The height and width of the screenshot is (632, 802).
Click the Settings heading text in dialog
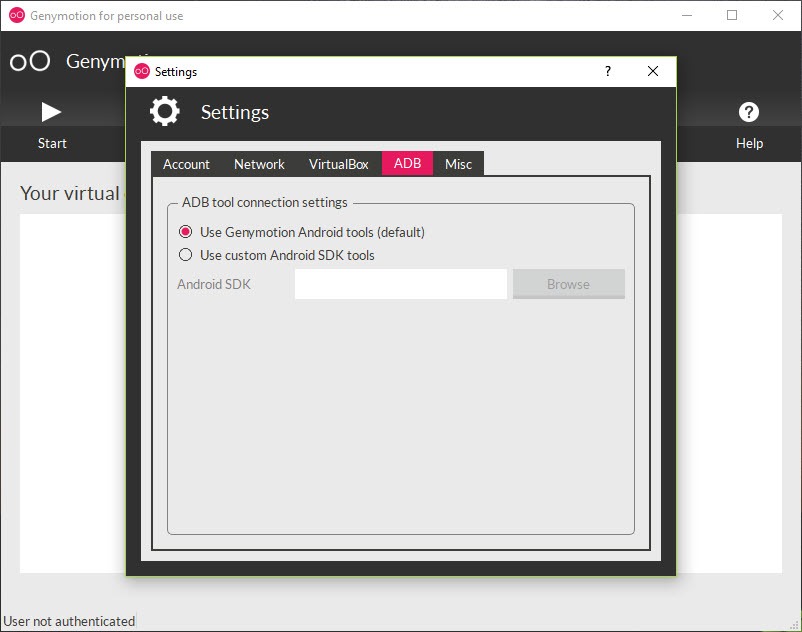point(235,112)
